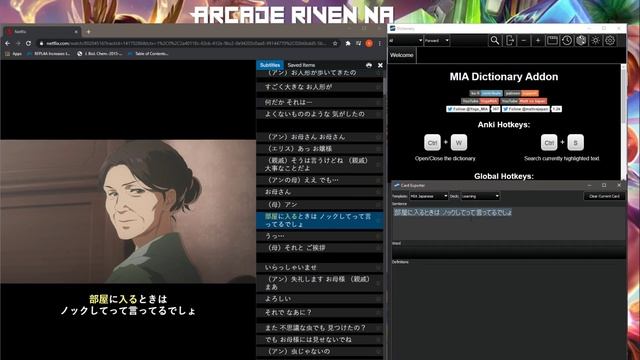Viewport: 640px width, 360px height.
Task: Select subtitle line いらっしゃいませ
Action: click(320, 267)
